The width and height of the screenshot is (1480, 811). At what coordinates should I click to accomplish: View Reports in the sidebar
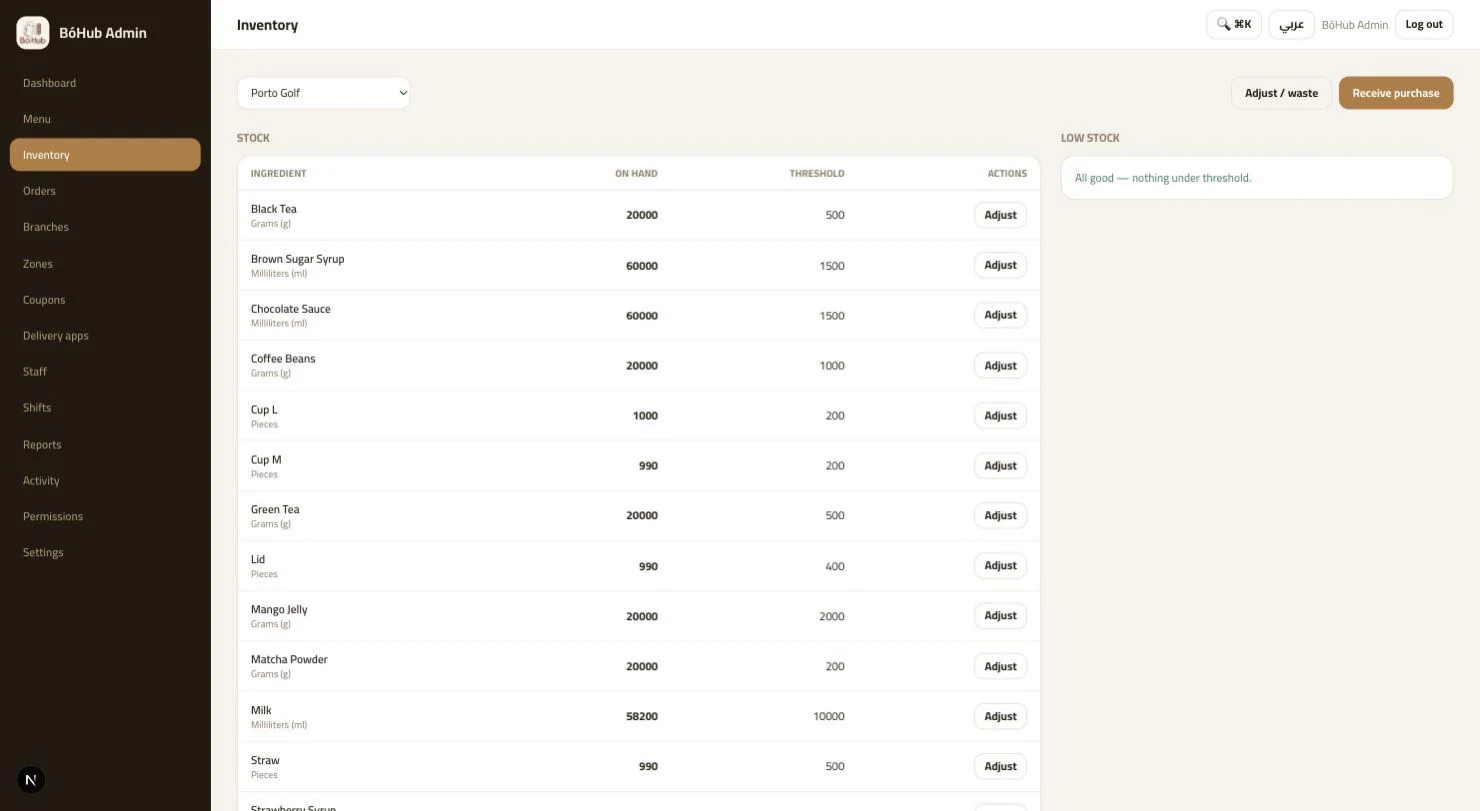click(x=105, y=445)
